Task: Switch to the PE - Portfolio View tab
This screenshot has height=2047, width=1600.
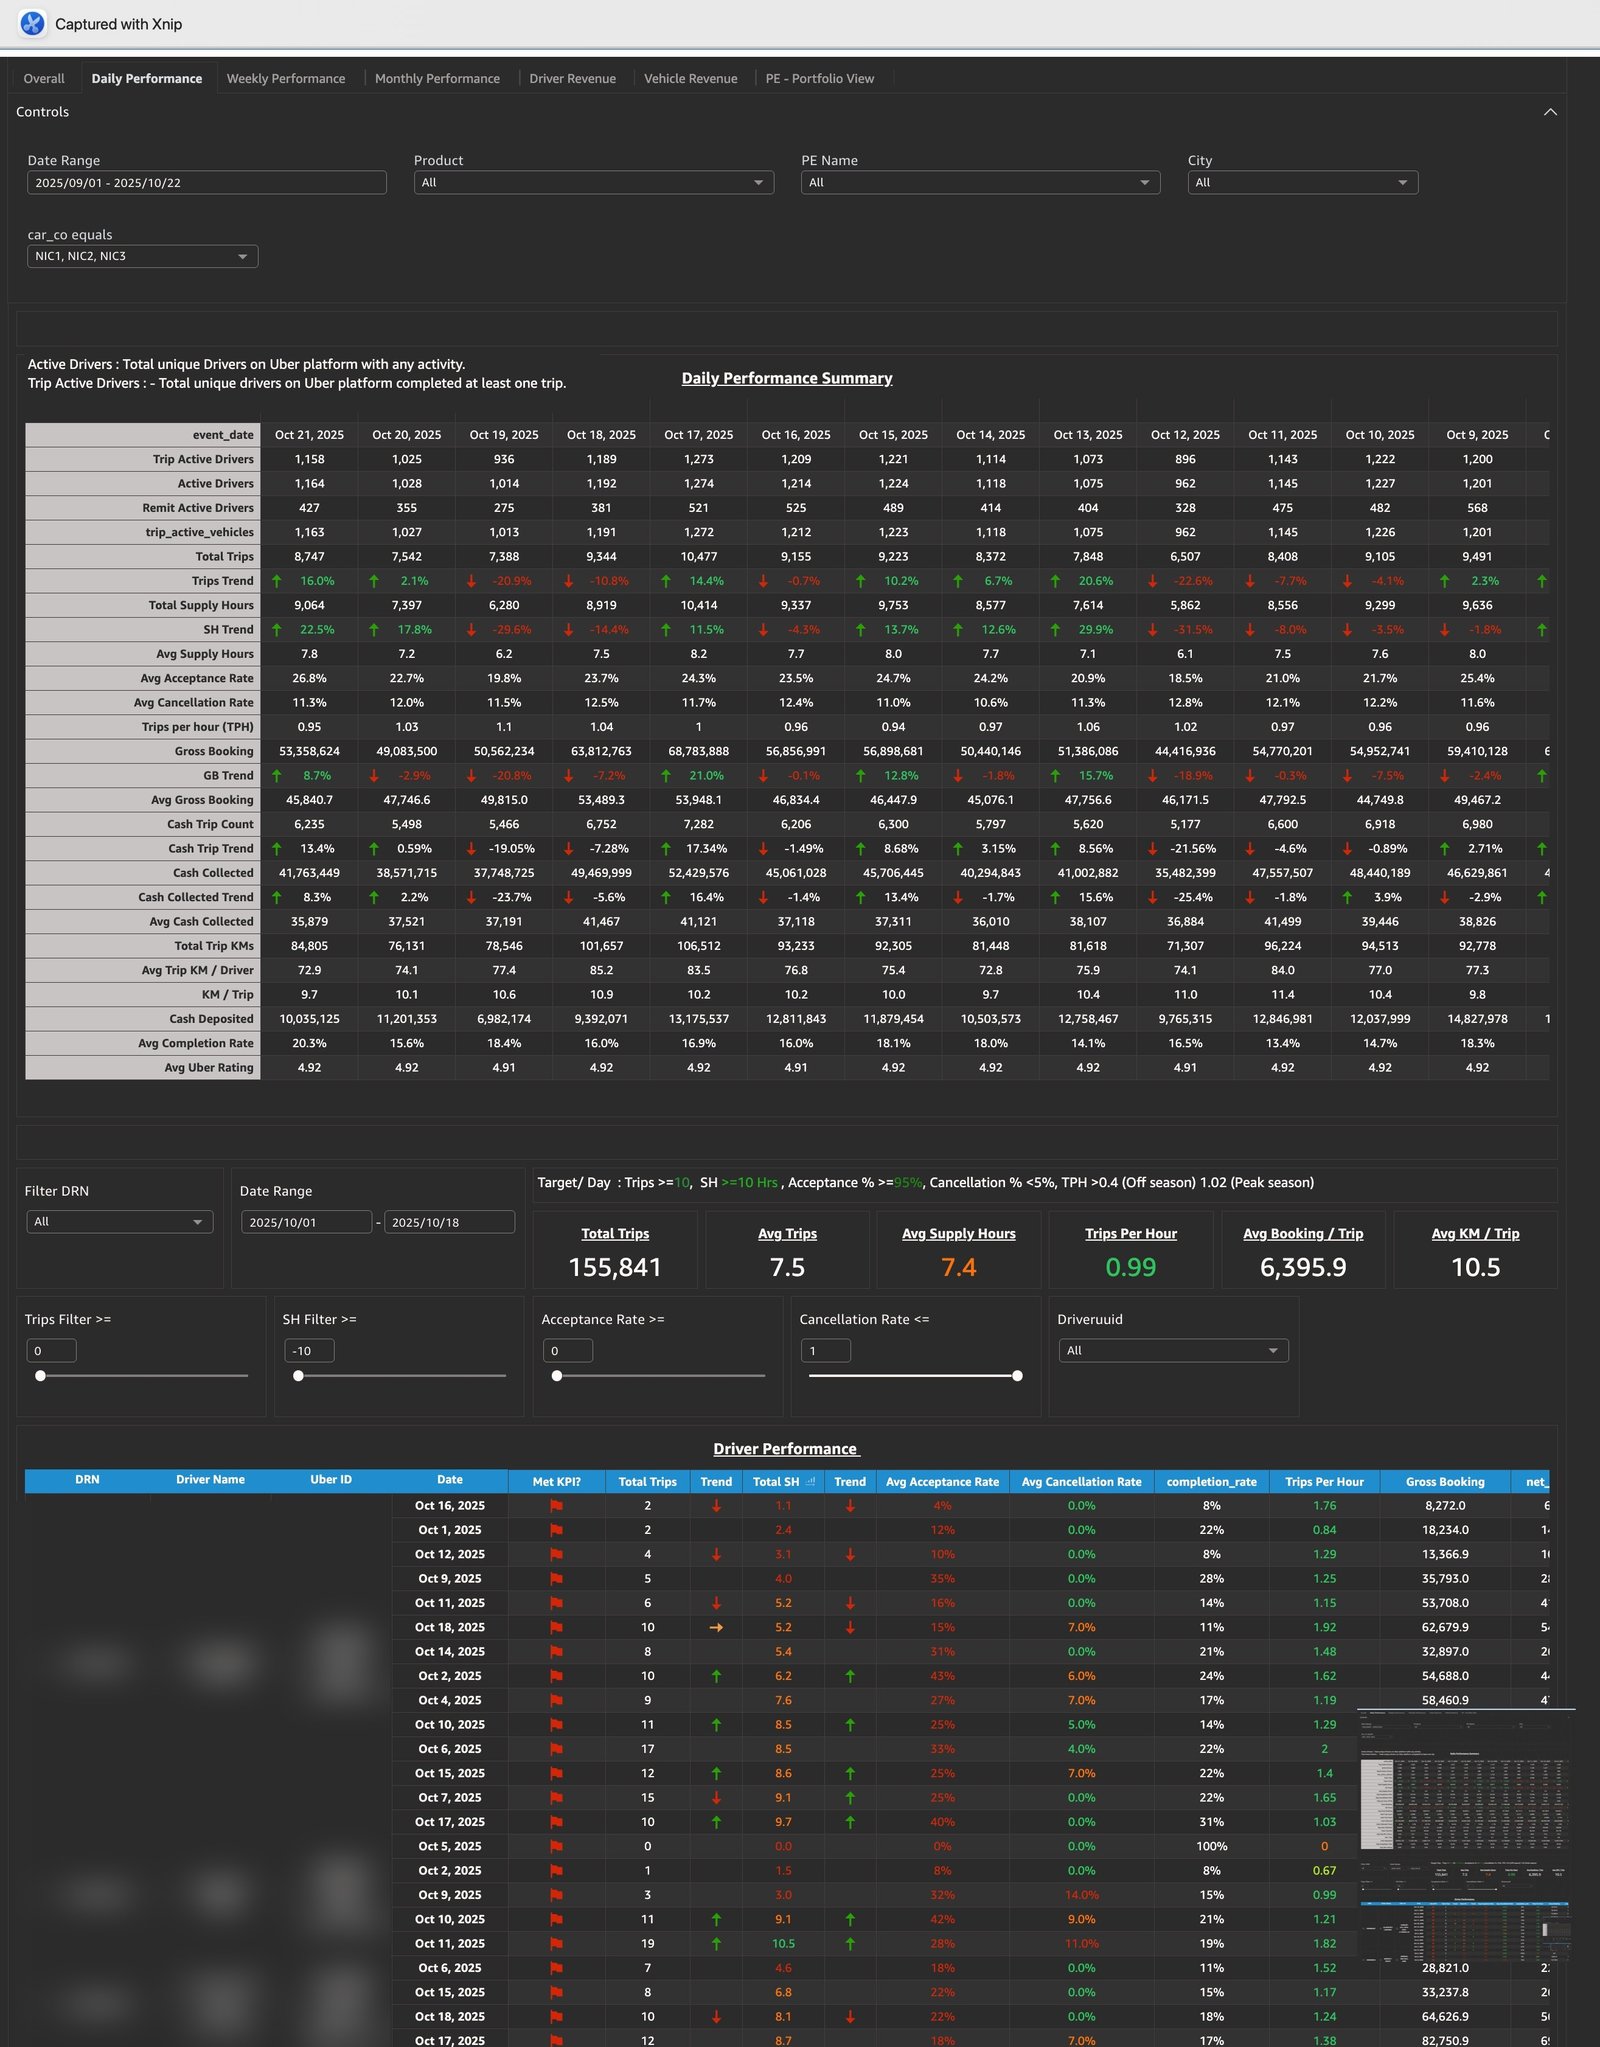Action: coord(819,78)
